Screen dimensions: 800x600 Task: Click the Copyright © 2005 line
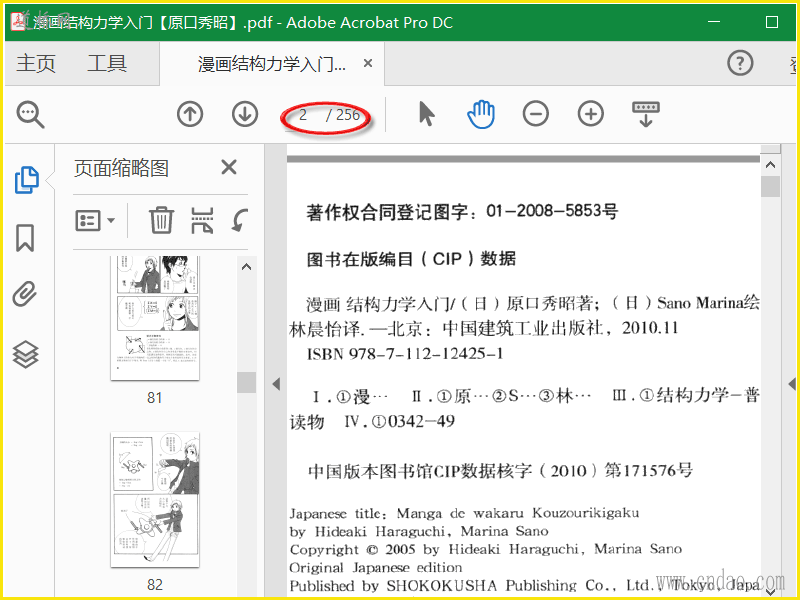[486, 549]
